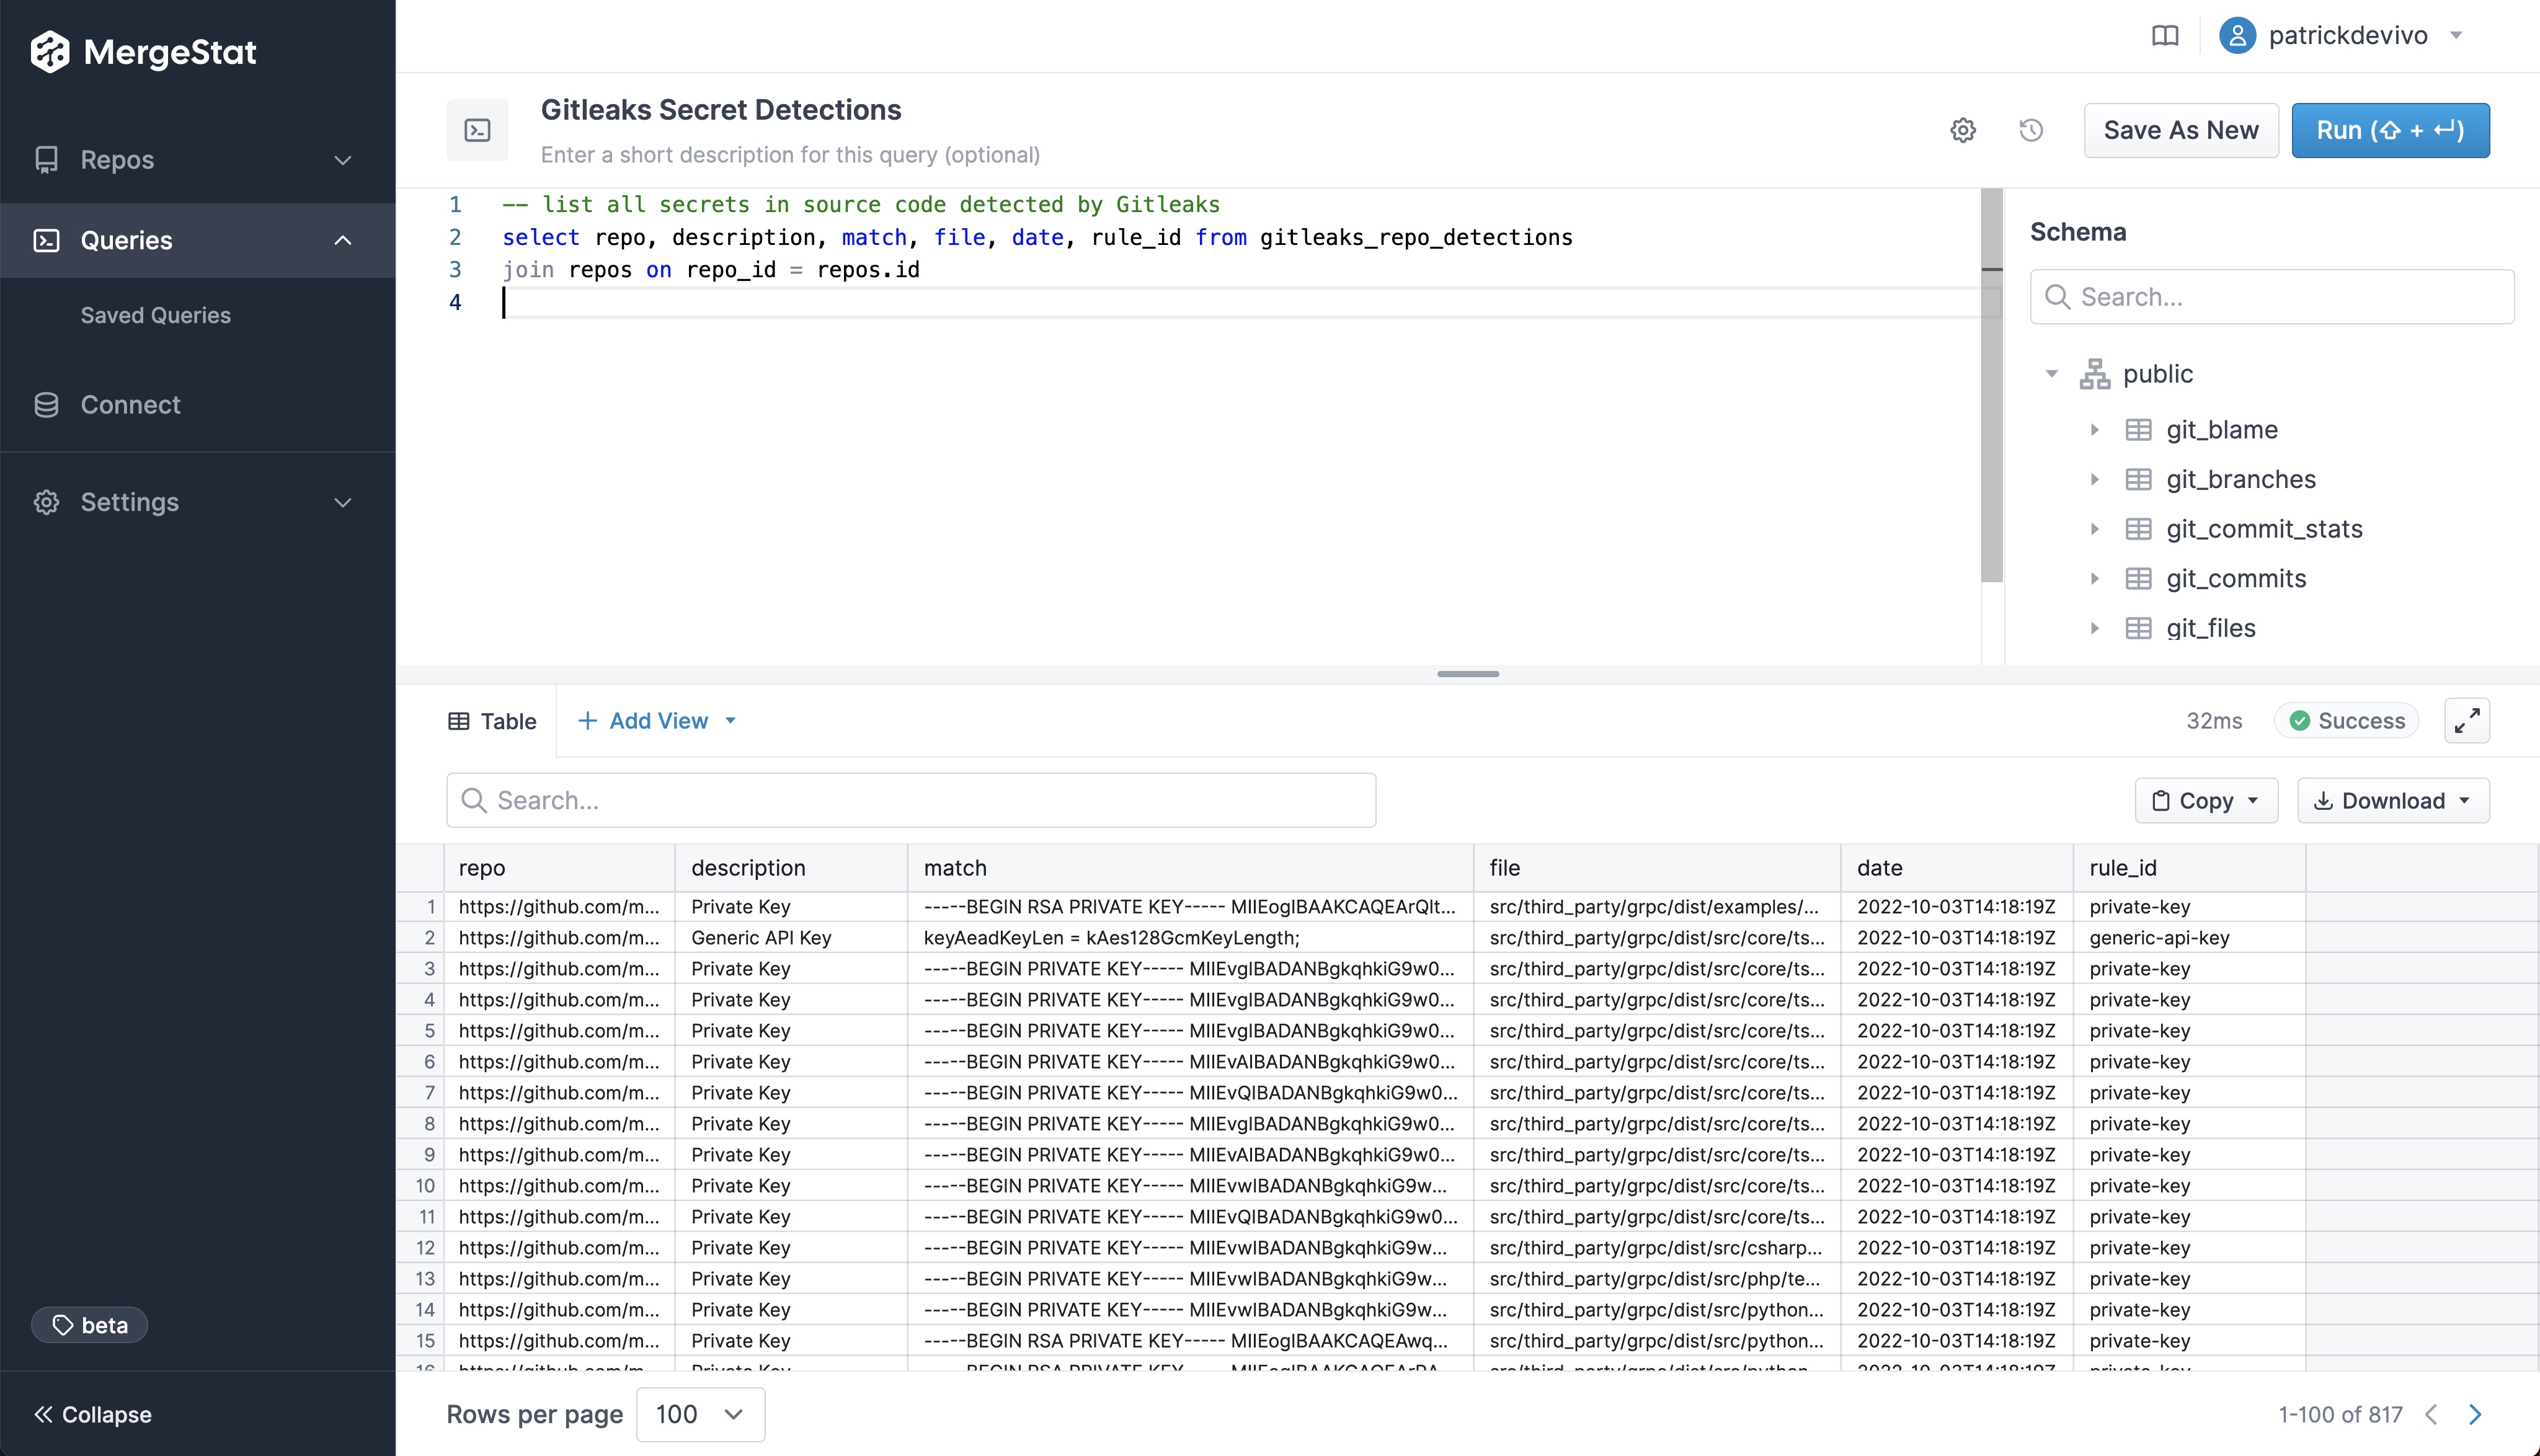Expand the Repos sidebar section
This screenshot has width=2540, height=1456.
click(343, 160)
